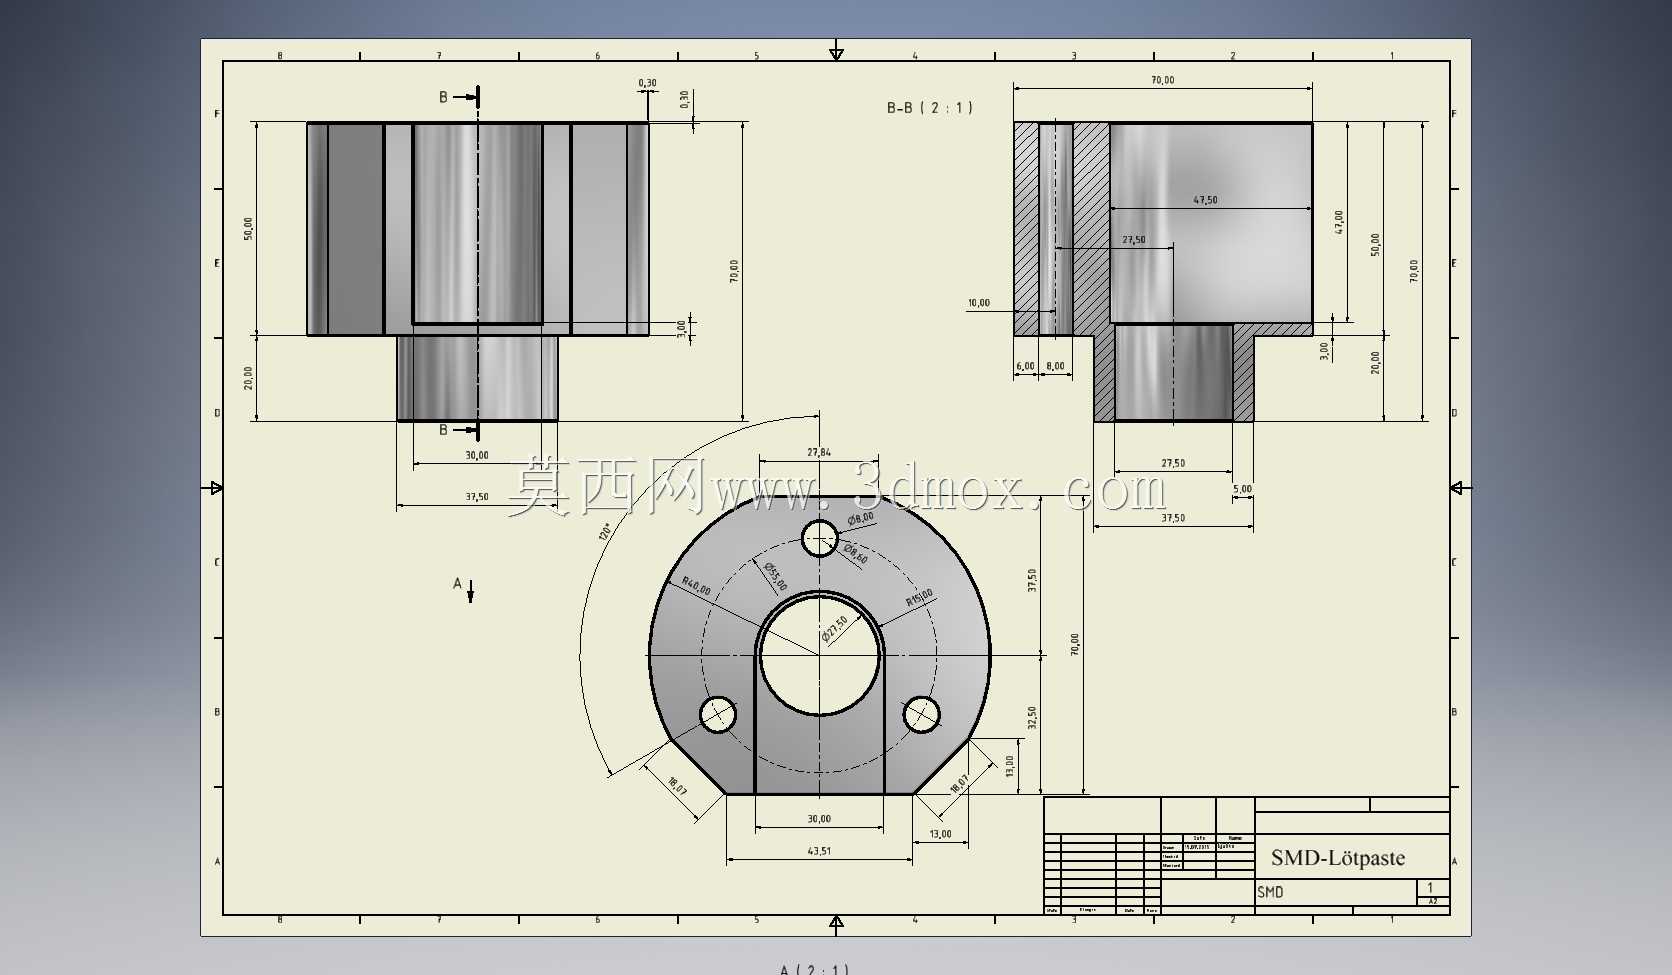Select the 47,50 dimension in the section view

tap(1205, 200)
